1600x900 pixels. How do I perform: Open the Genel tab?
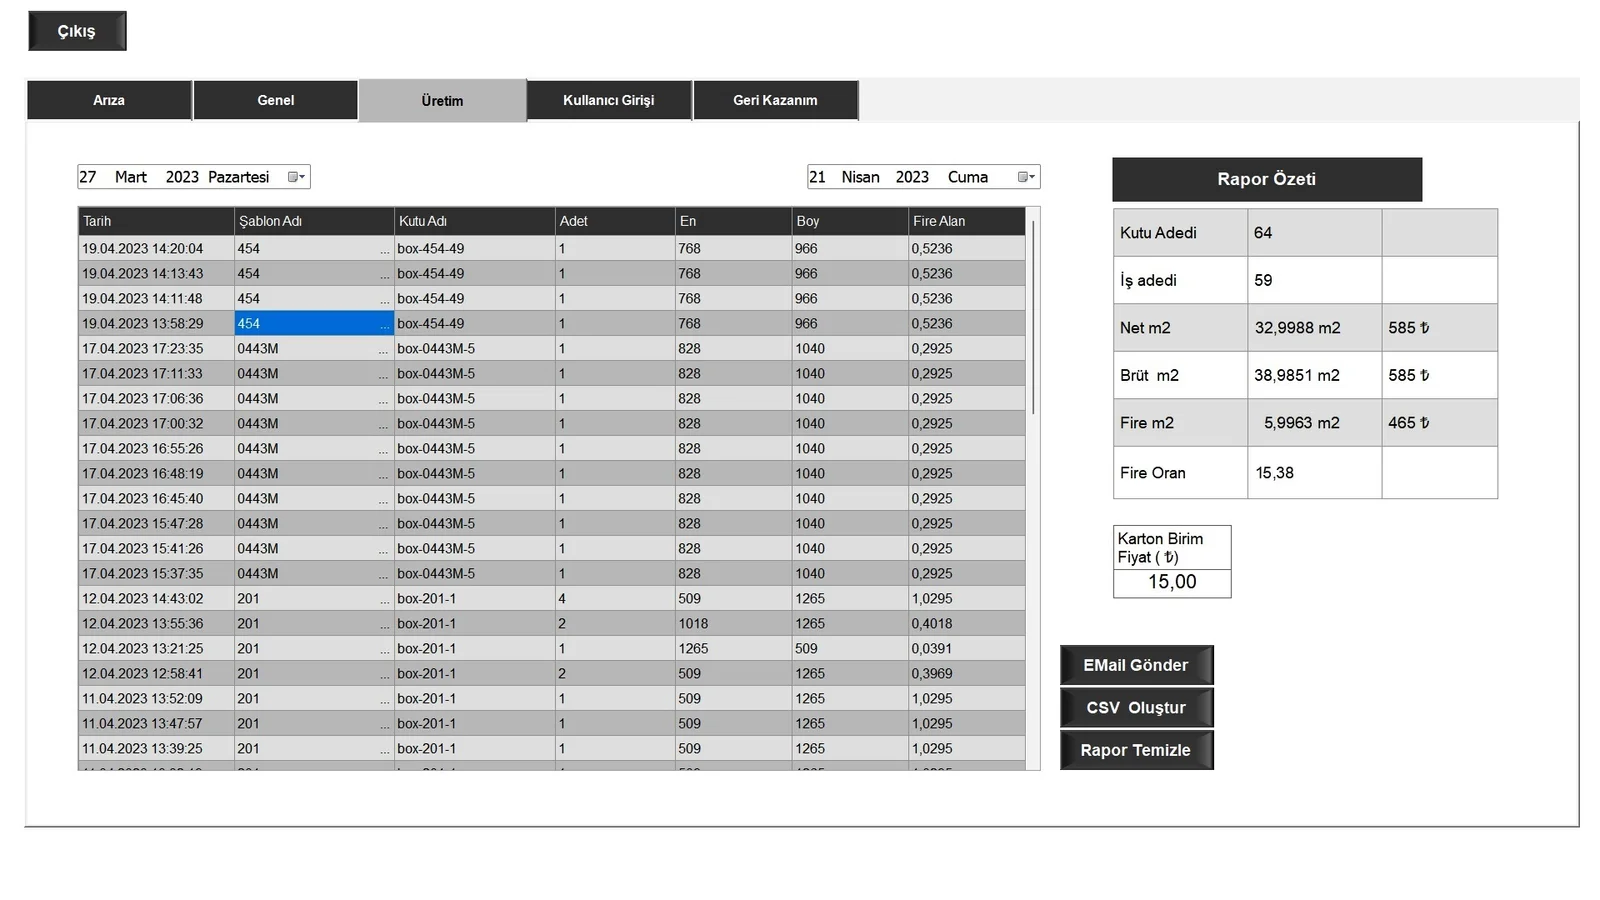tap(275, 100)
